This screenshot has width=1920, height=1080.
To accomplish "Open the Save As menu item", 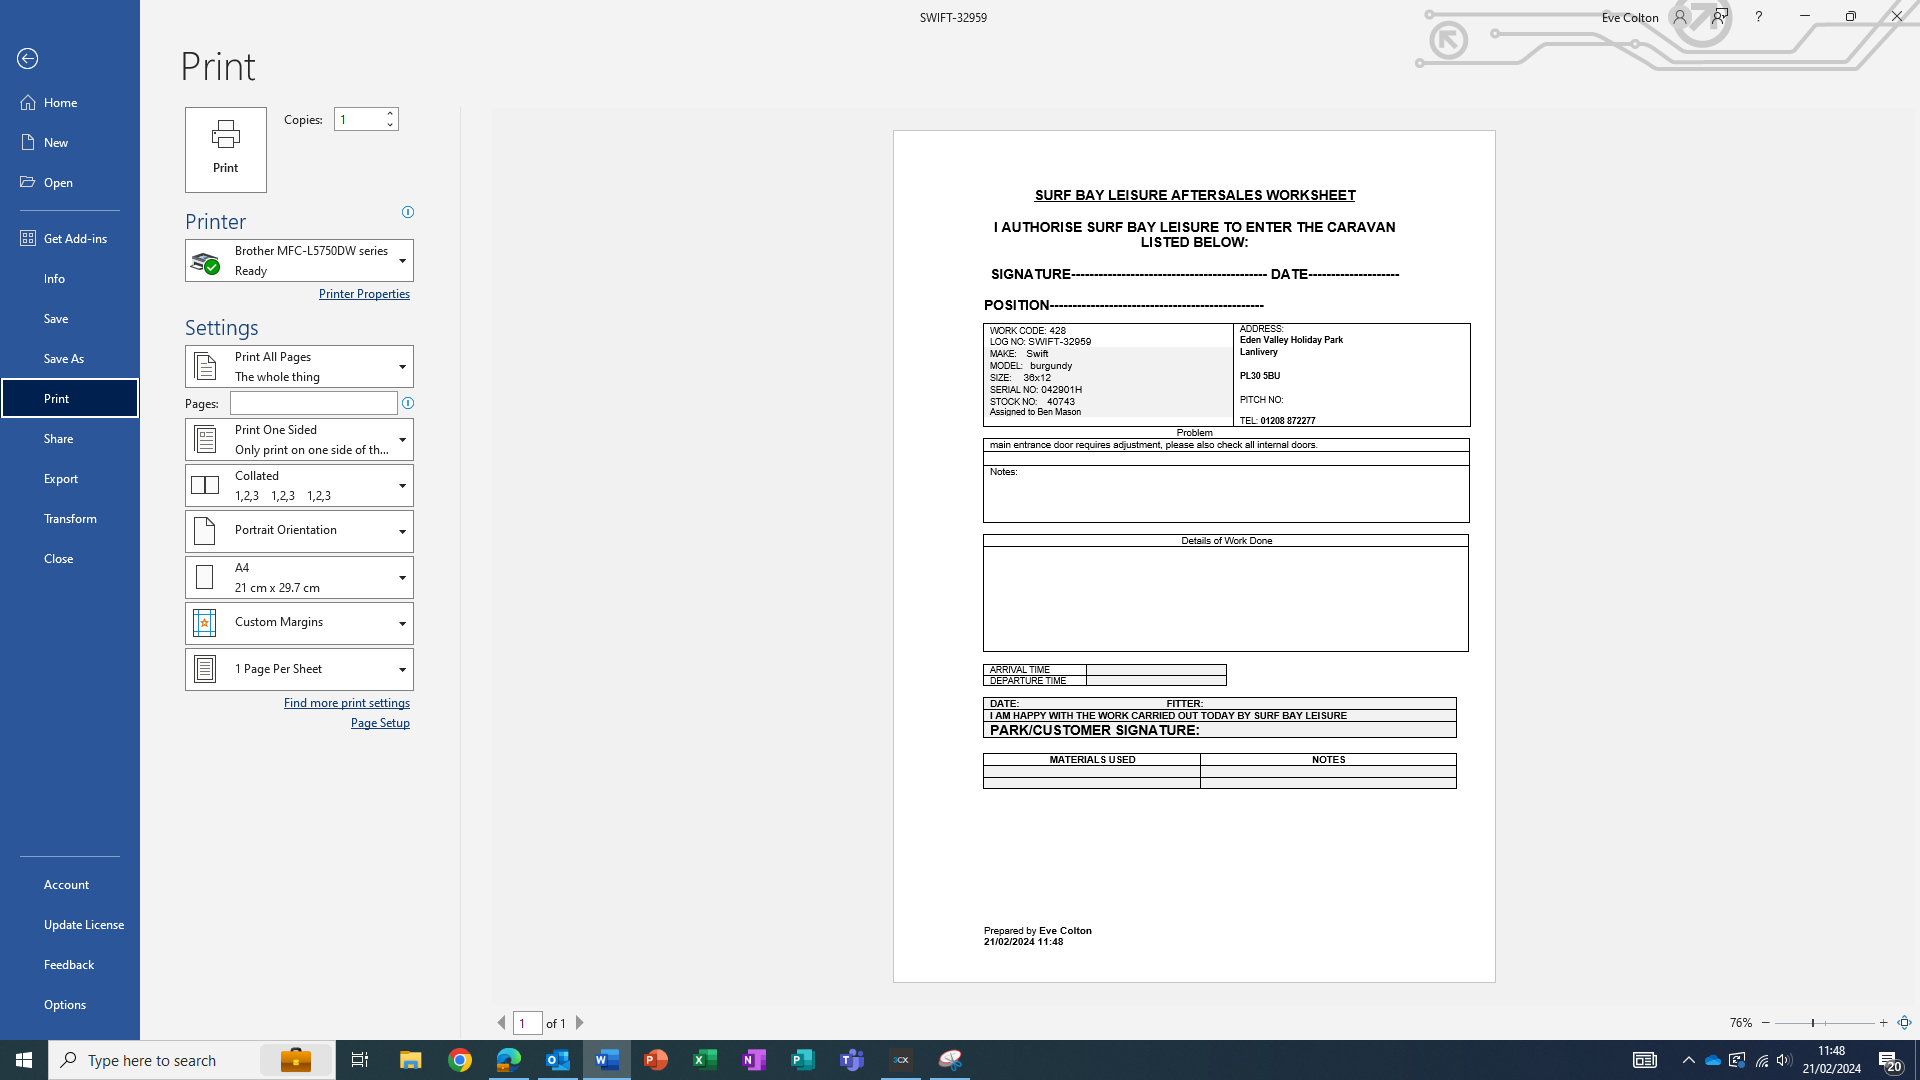I will click(64, 358).
